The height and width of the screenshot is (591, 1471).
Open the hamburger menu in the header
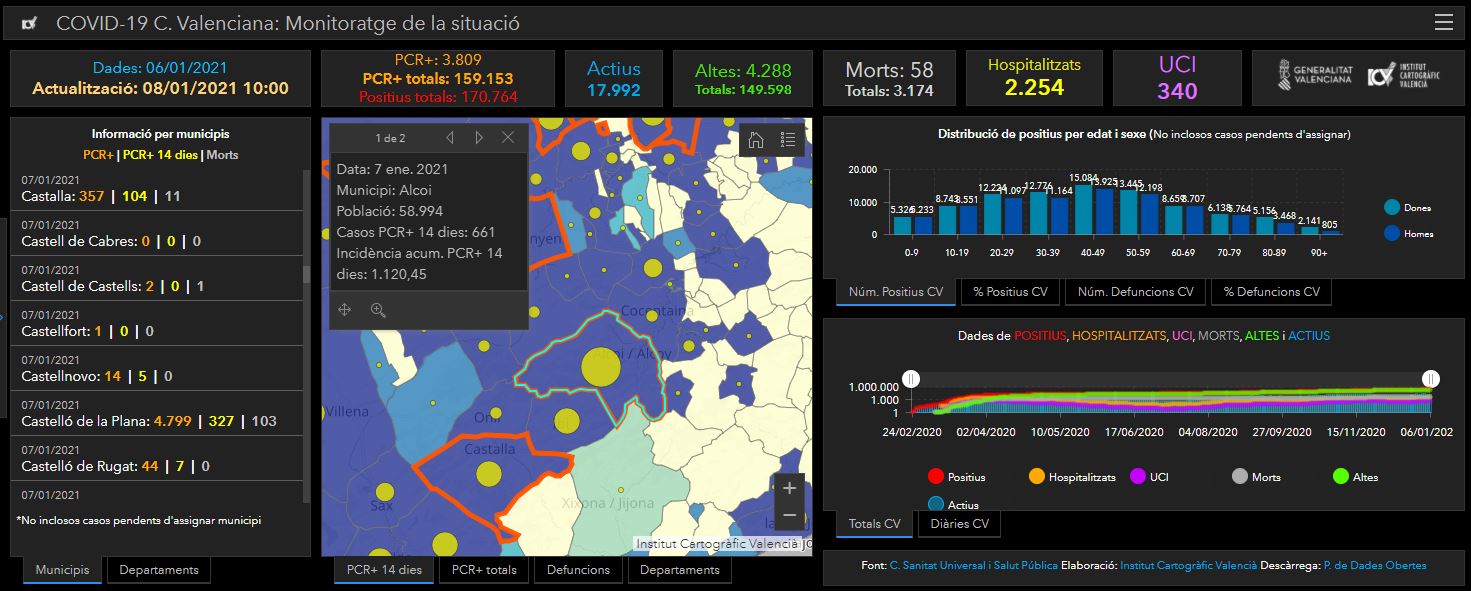[x=1443, y=23]
